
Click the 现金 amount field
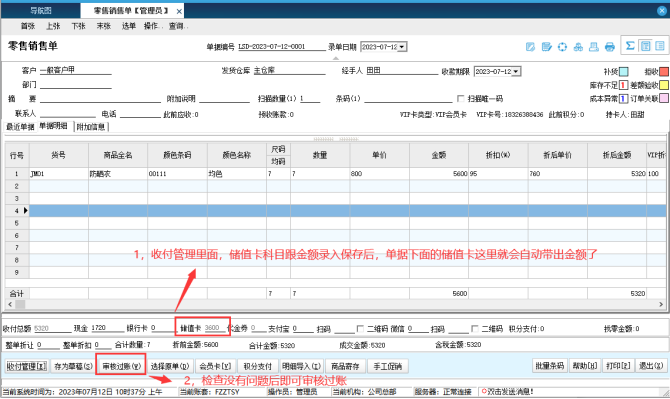(107, 328)
